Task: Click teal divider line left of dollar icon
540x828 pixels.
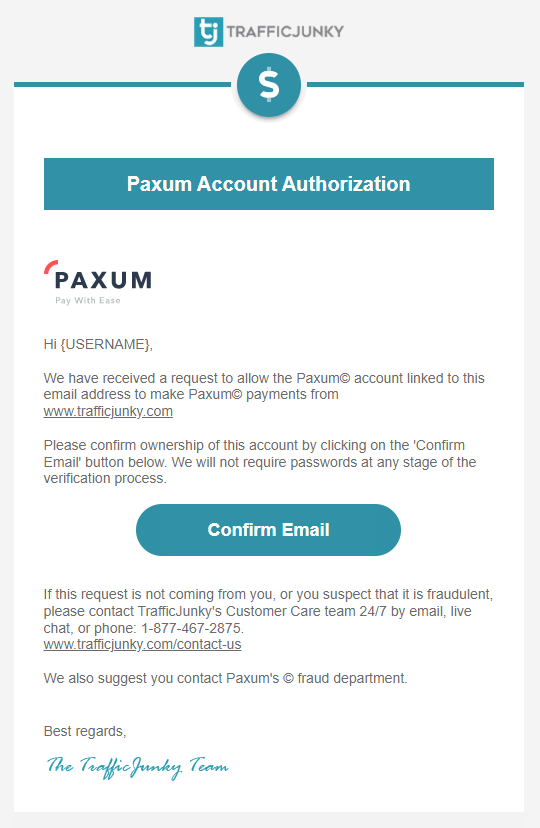Action: tap(122, 84)
